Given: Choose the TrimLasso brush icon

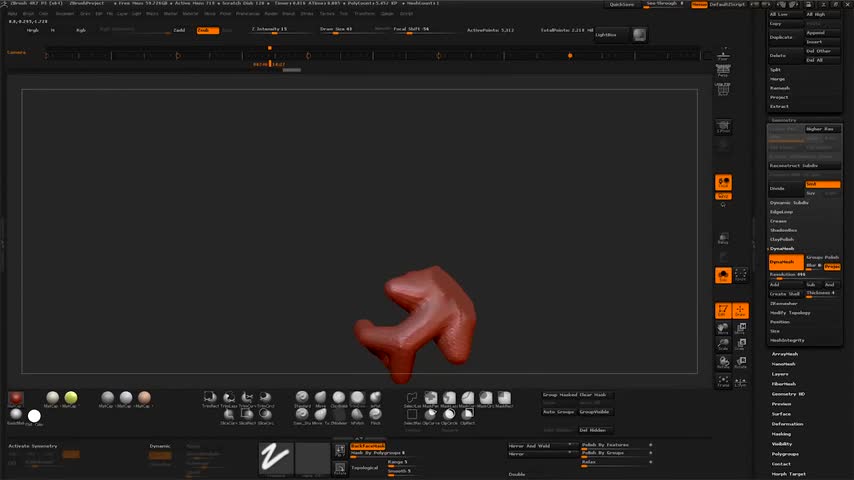Looking at the screenshot, I should tap(229, 397).
